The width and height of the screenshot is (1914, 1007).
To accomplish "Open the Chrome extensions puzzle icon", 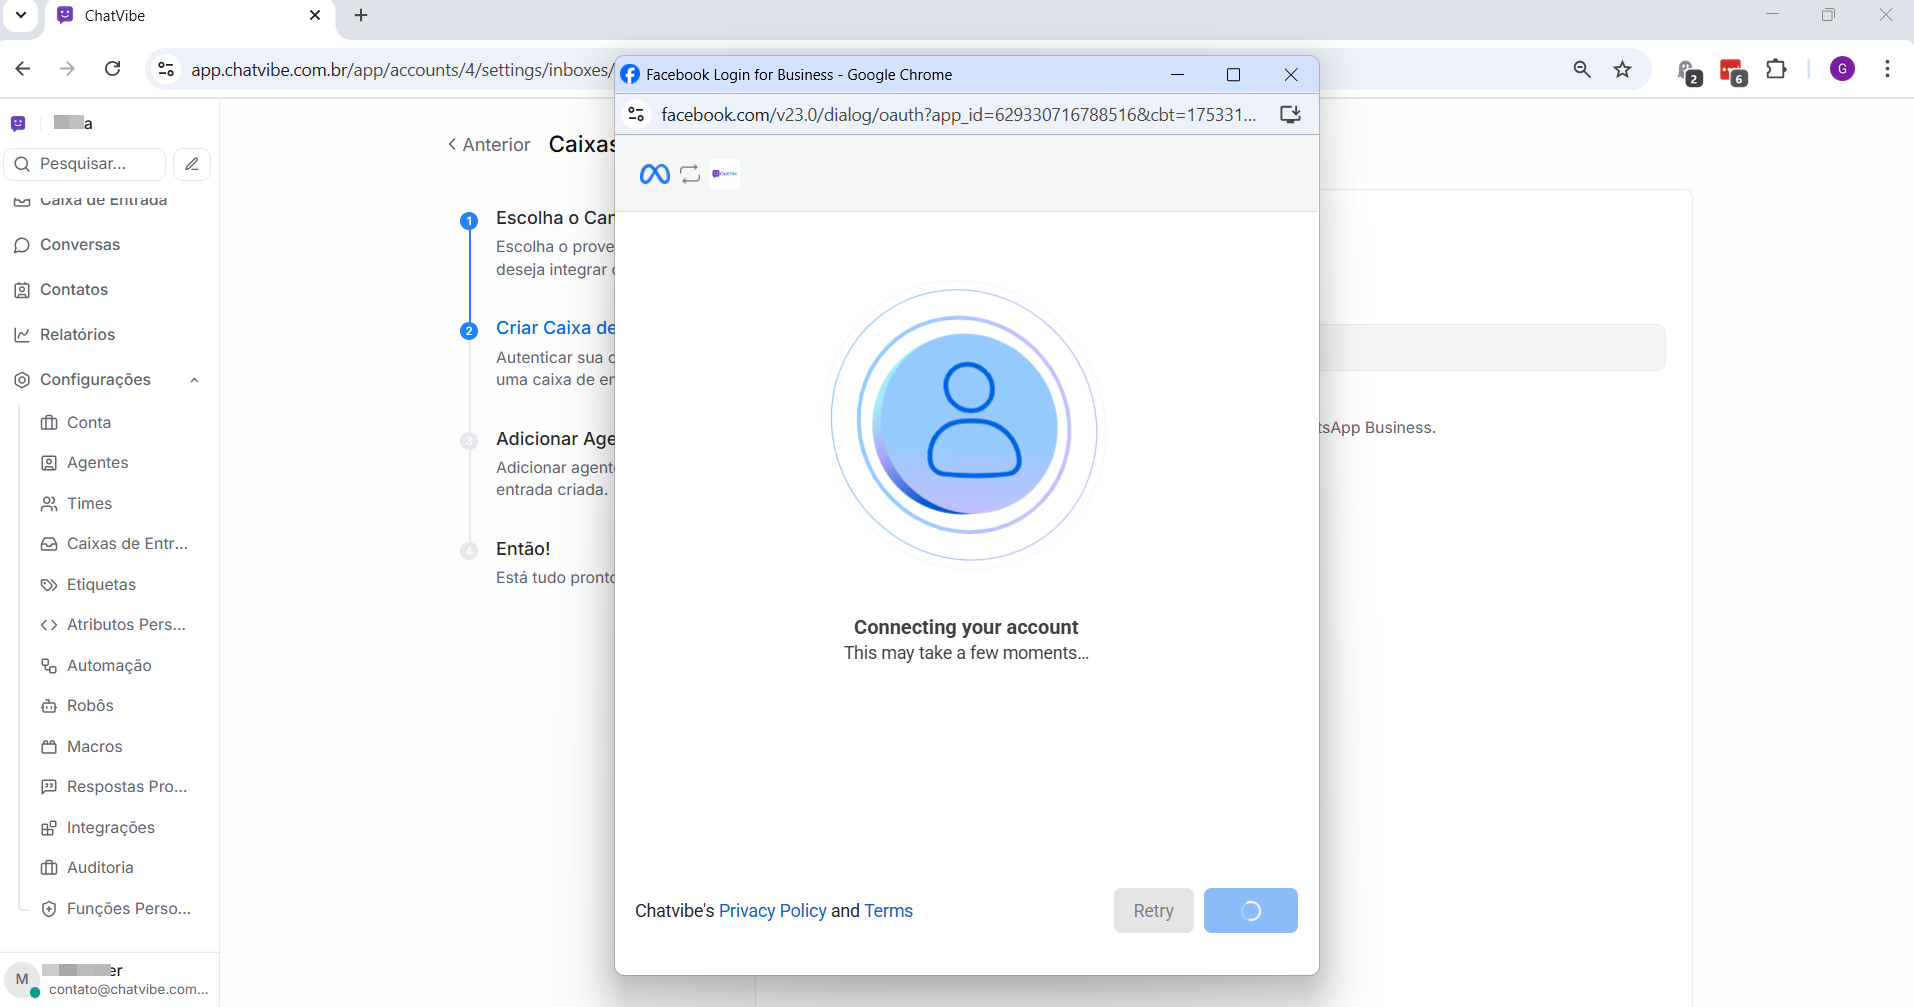I will (x=1776, y=69).
